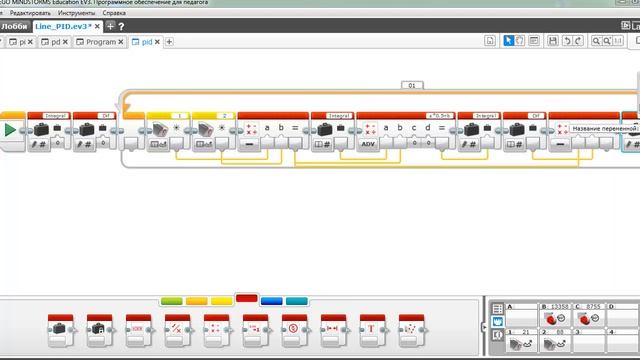Screen dimensions: 640x360
Task: Open the Справка menu
Action: [114, 13]
